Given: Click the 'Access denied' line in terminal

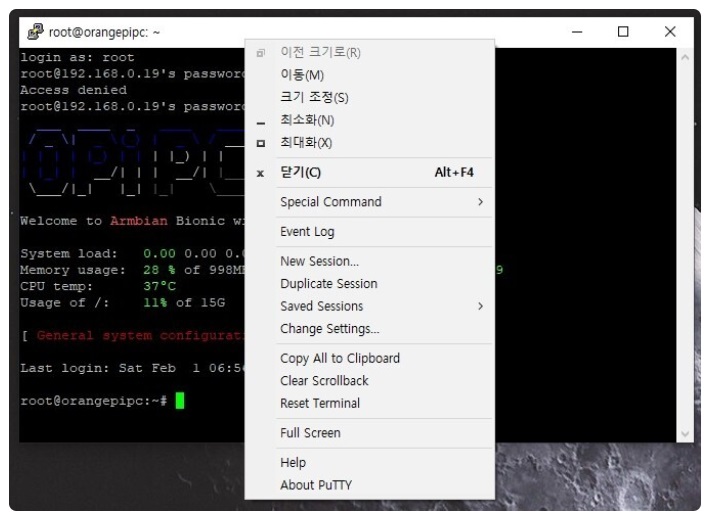Looking at the screenshot, I should click(x=73, y=90).
